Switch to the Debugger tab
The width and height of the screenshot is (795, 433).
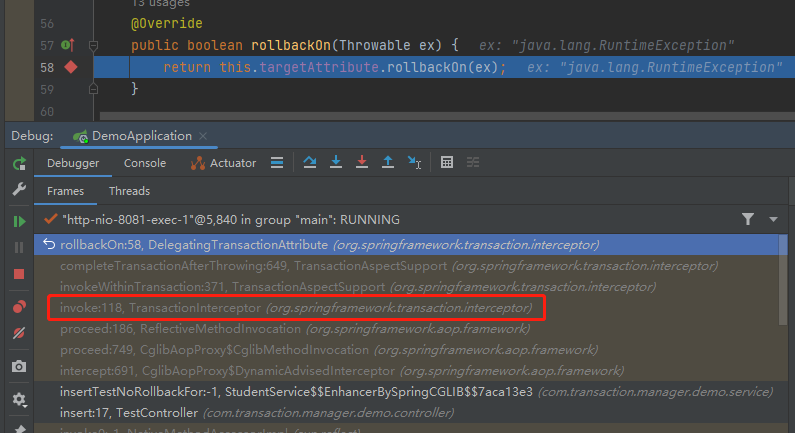coord(73,163)
